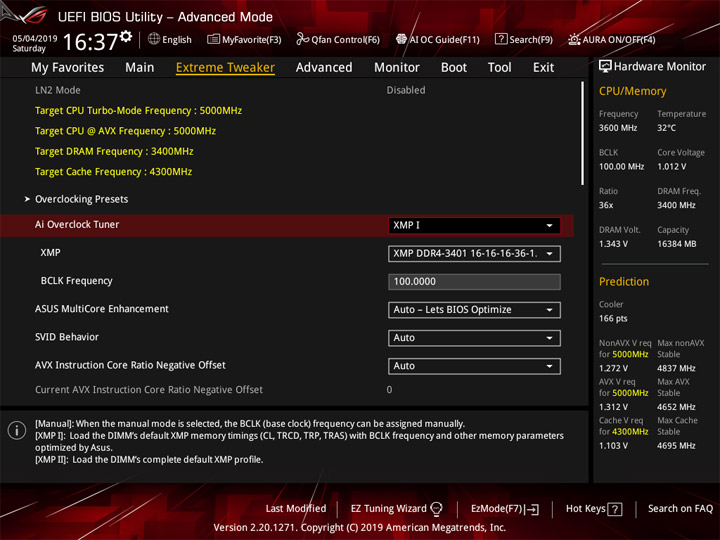Click the LN2 Mode Disabled value
720x540 pixels.
click(x=406, y=90)
